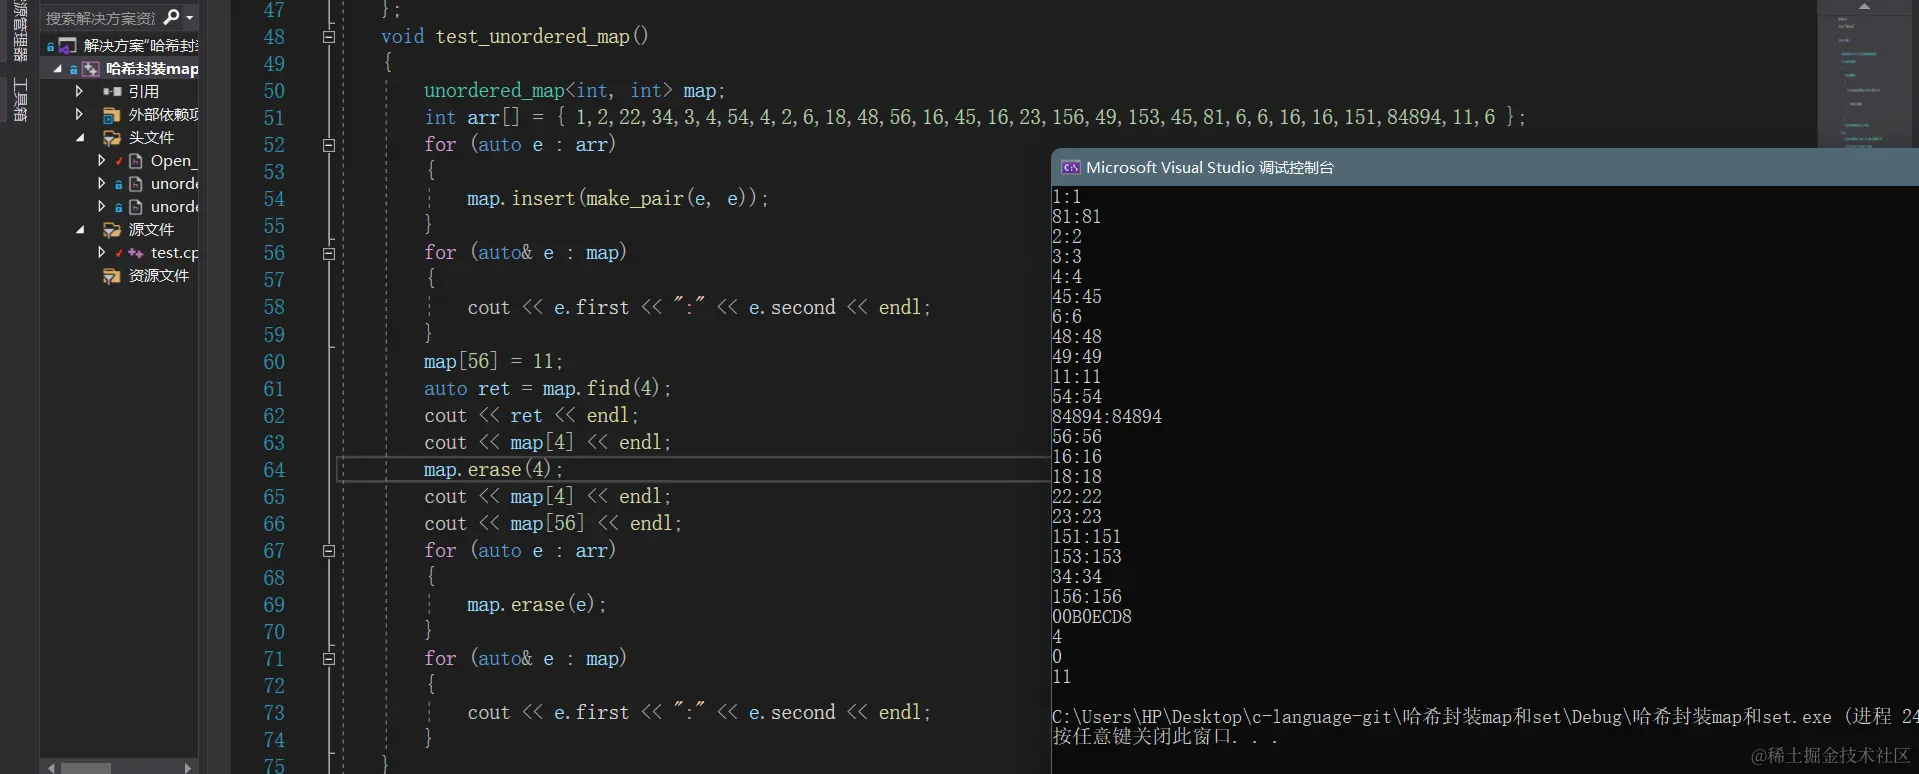
Task: Click the cout << ret << endl line
Action: click(531, 415)
